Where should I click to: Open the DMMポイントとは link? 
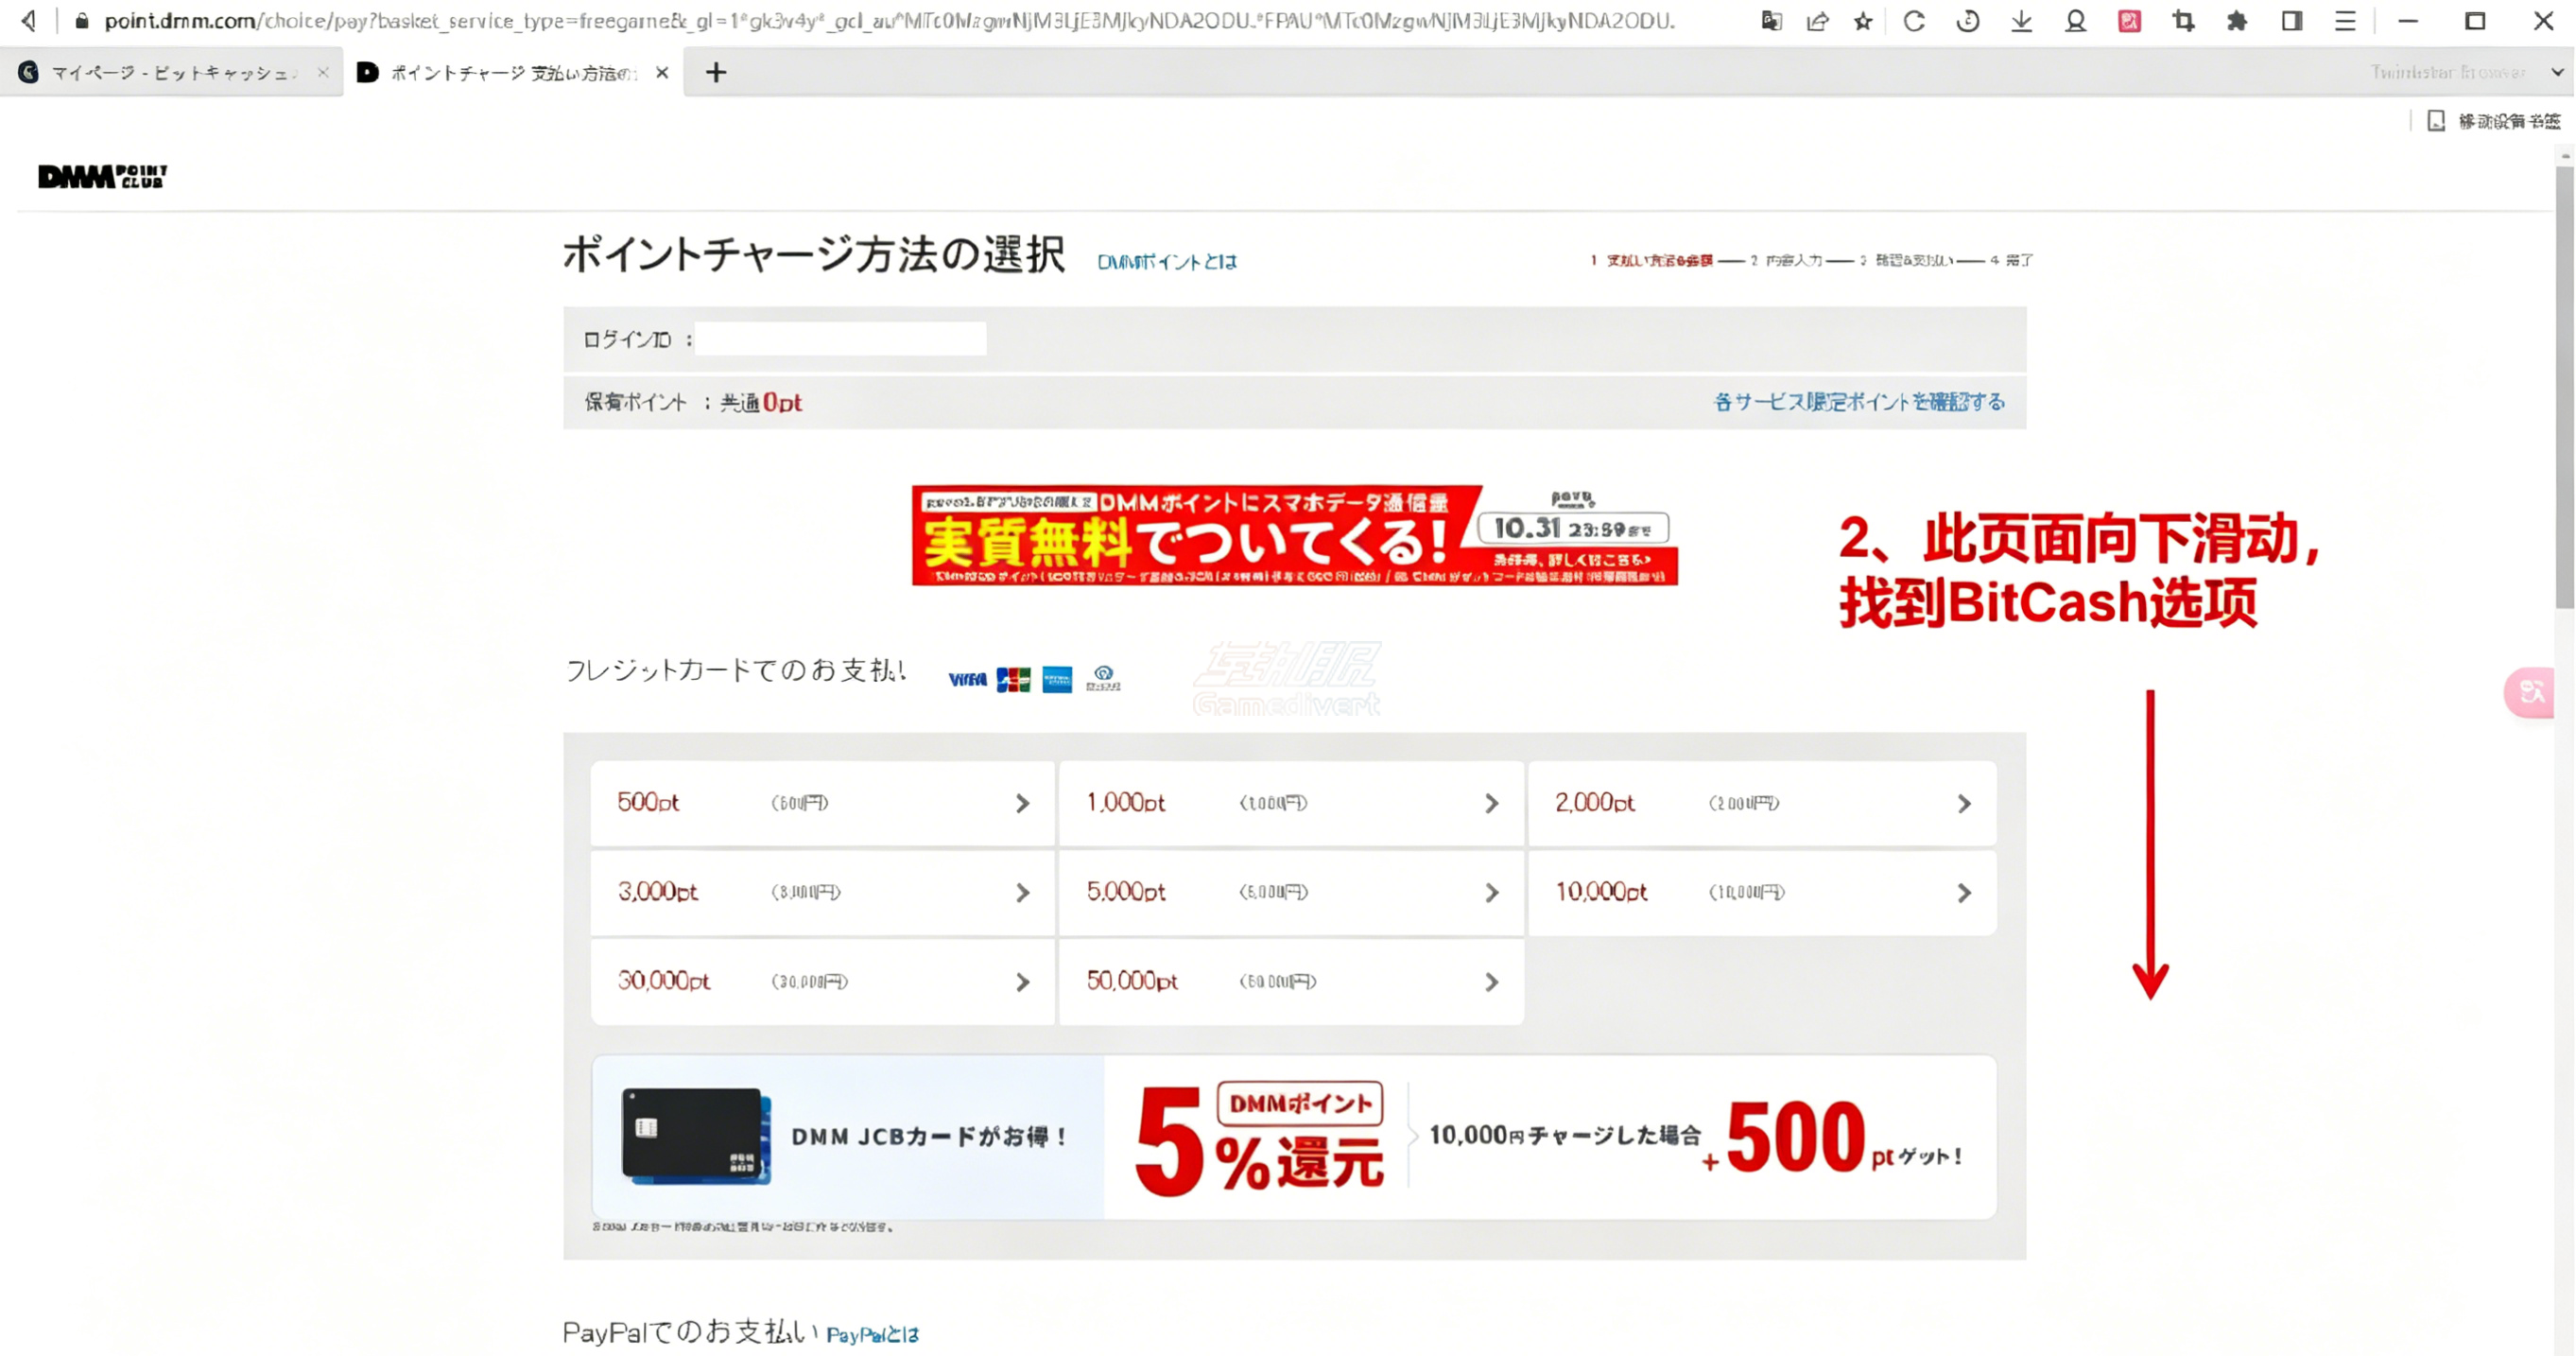1167,261
